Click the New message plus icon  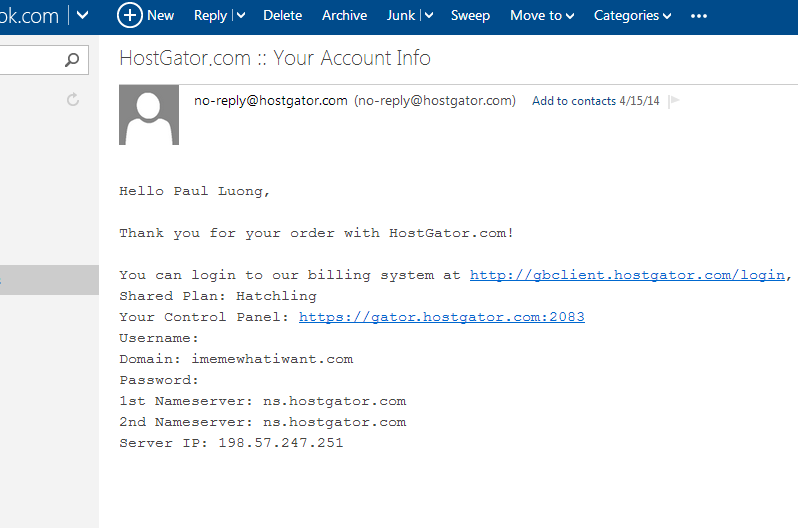point(130,15)
